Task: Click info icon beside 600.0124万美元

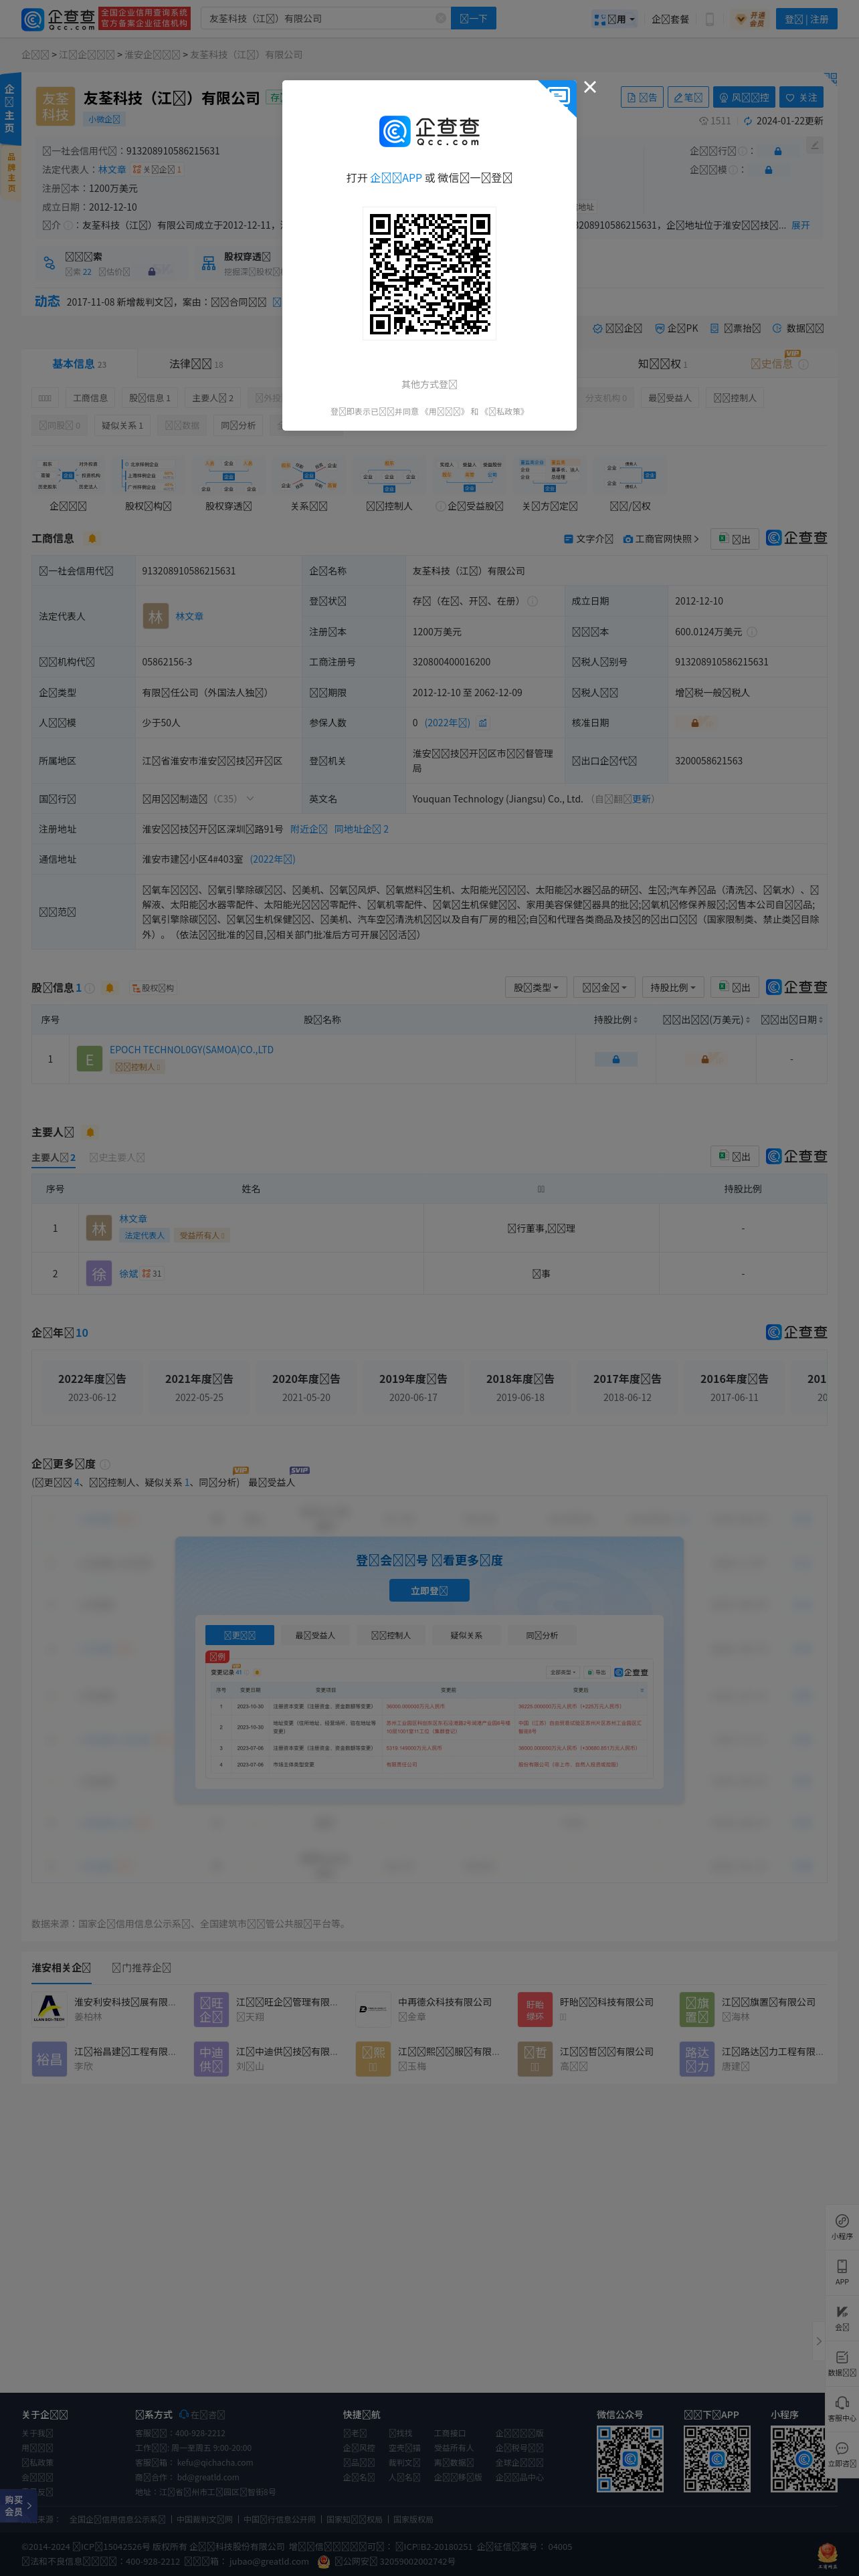Action: pyautogui.click(x=752, y=632)
